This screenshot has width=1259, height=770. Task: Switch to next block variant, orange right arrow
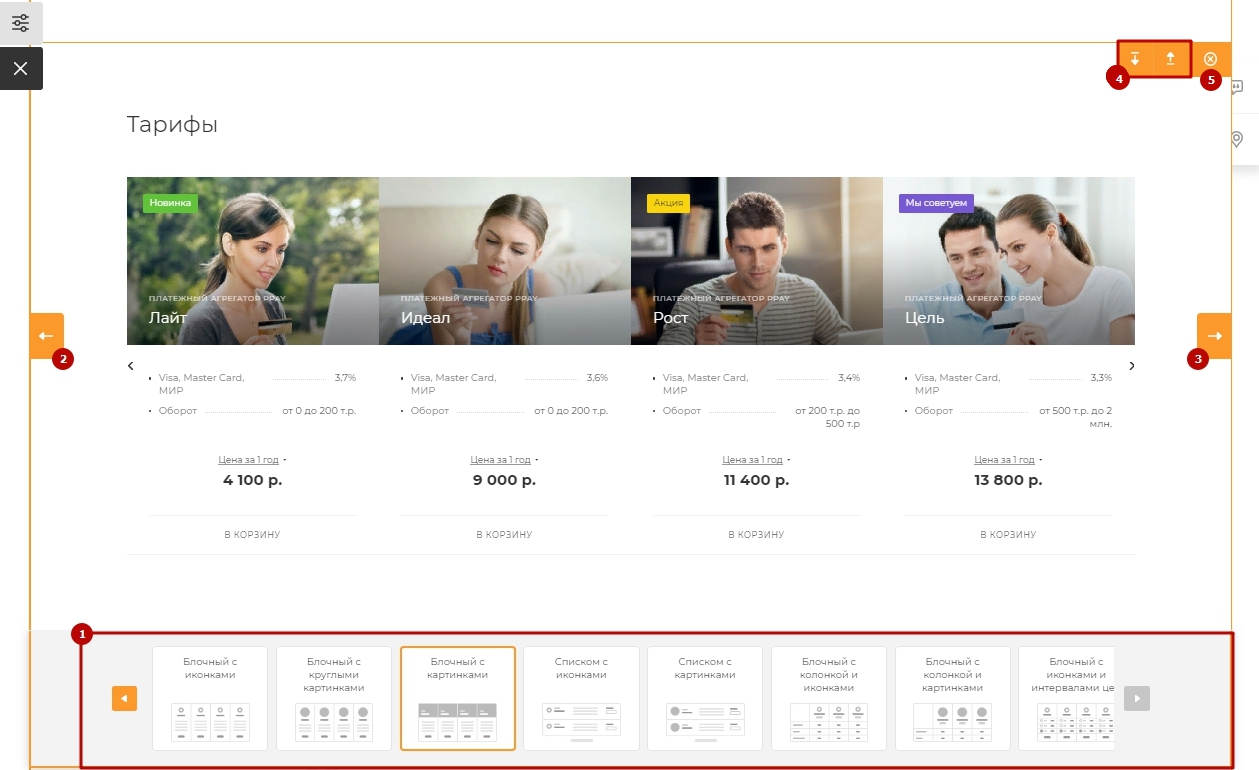[1214, 336]
